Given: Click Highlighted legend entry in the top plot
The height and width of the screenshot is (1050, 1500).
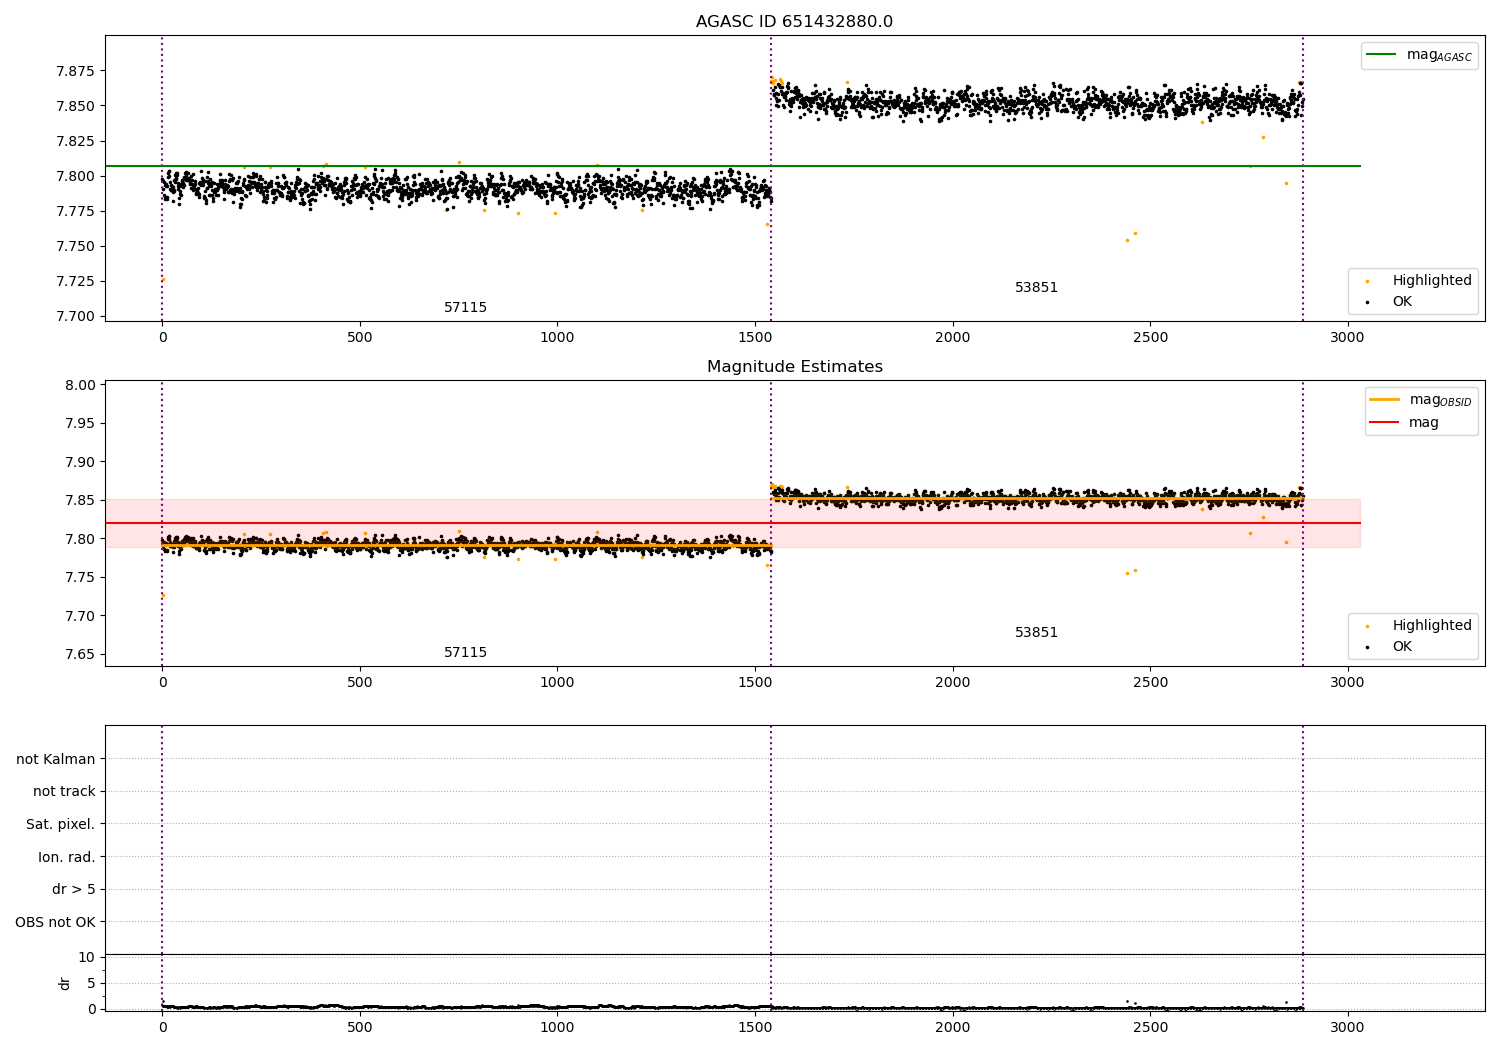Looking at the screenshot, I should coord(1432,280).
